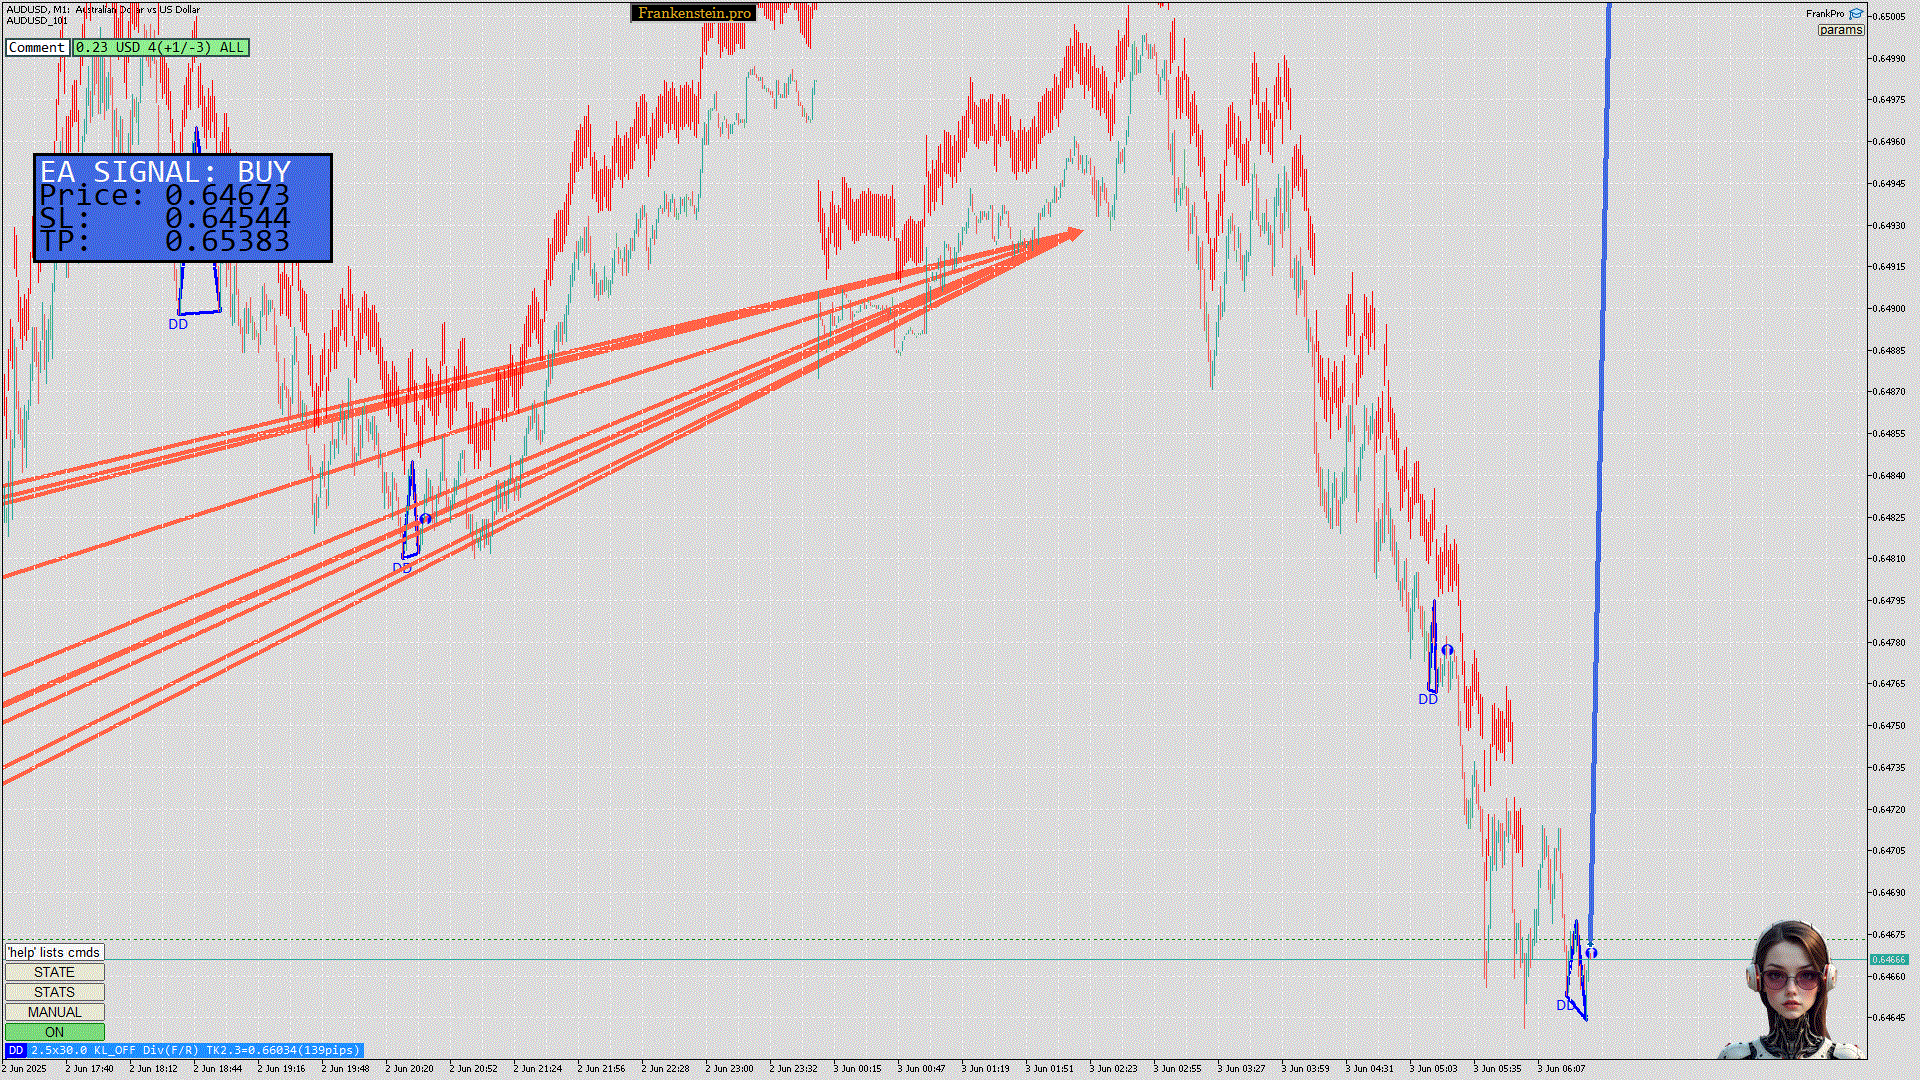Click the STATE button
The width and height of the screenshot is (1920, 1080).
tap(54, 972)
